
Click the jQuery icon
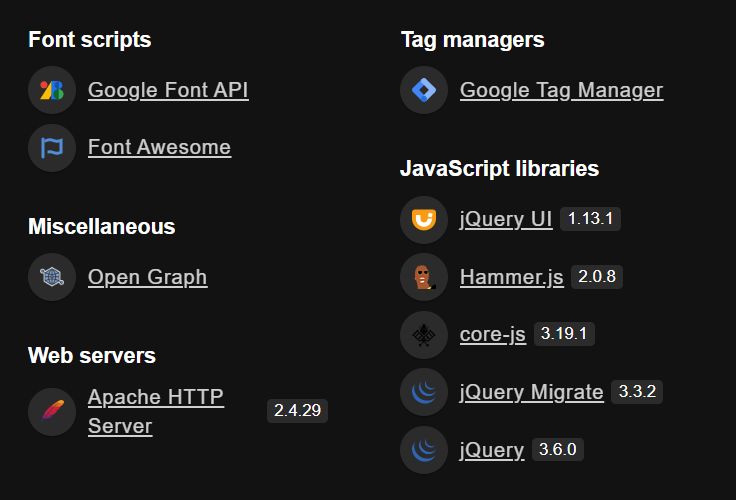click(x=424, y=450)
